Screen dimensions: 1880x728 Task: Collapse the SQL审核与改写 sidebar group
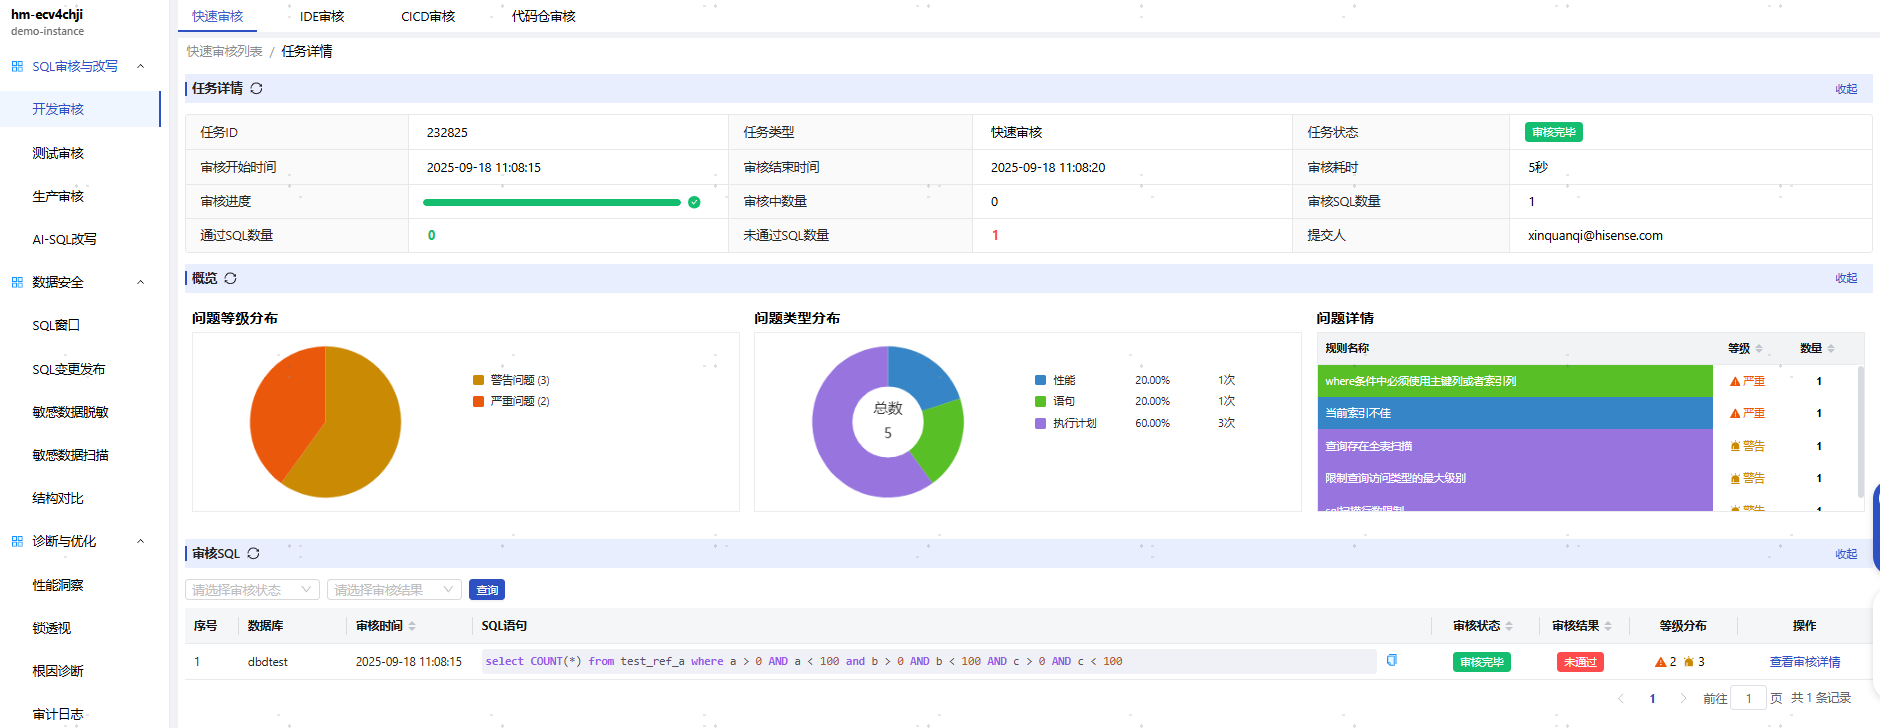[140, 66]
